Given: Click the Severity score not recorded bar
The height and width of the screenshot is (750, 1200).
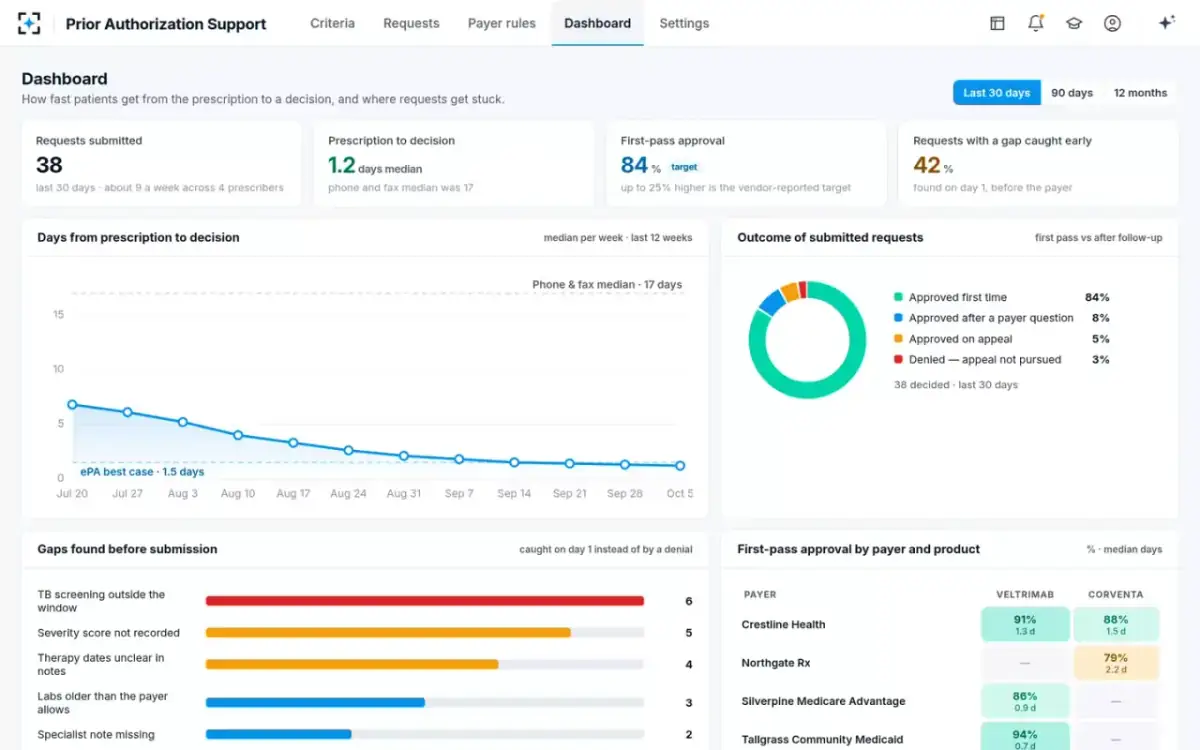Looking at the screenshot, I should (x=388, y=633).
